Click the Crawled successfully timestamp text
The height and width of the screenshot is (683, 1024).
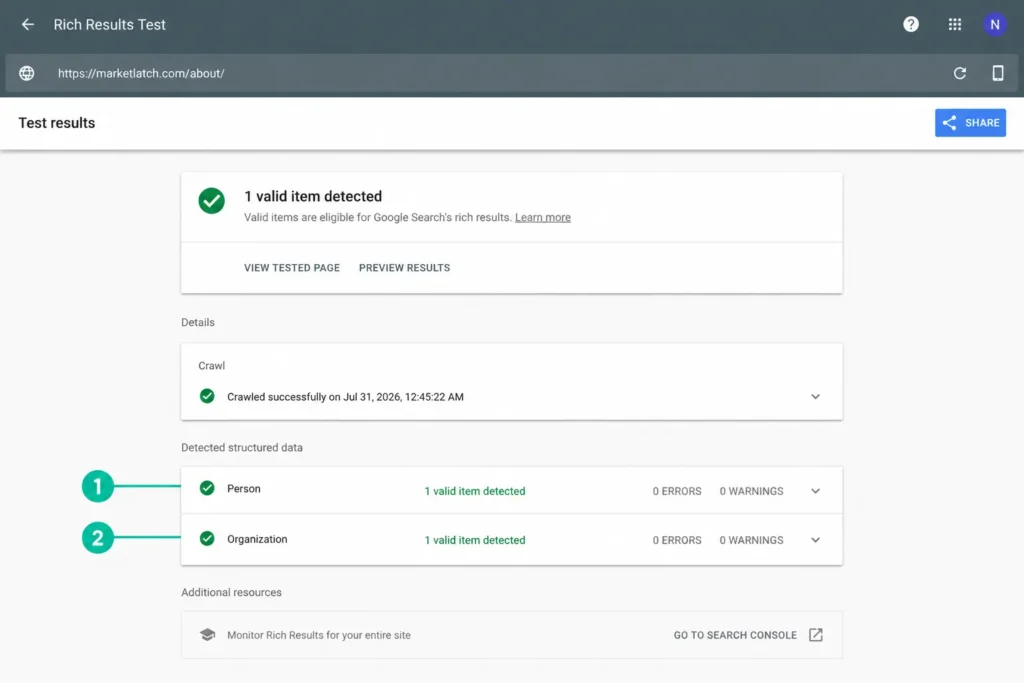click(x=345, y=397)
